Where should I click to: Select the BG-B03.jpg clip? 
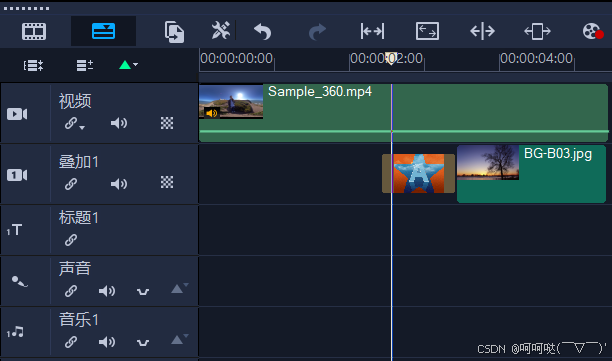point(531,174)
